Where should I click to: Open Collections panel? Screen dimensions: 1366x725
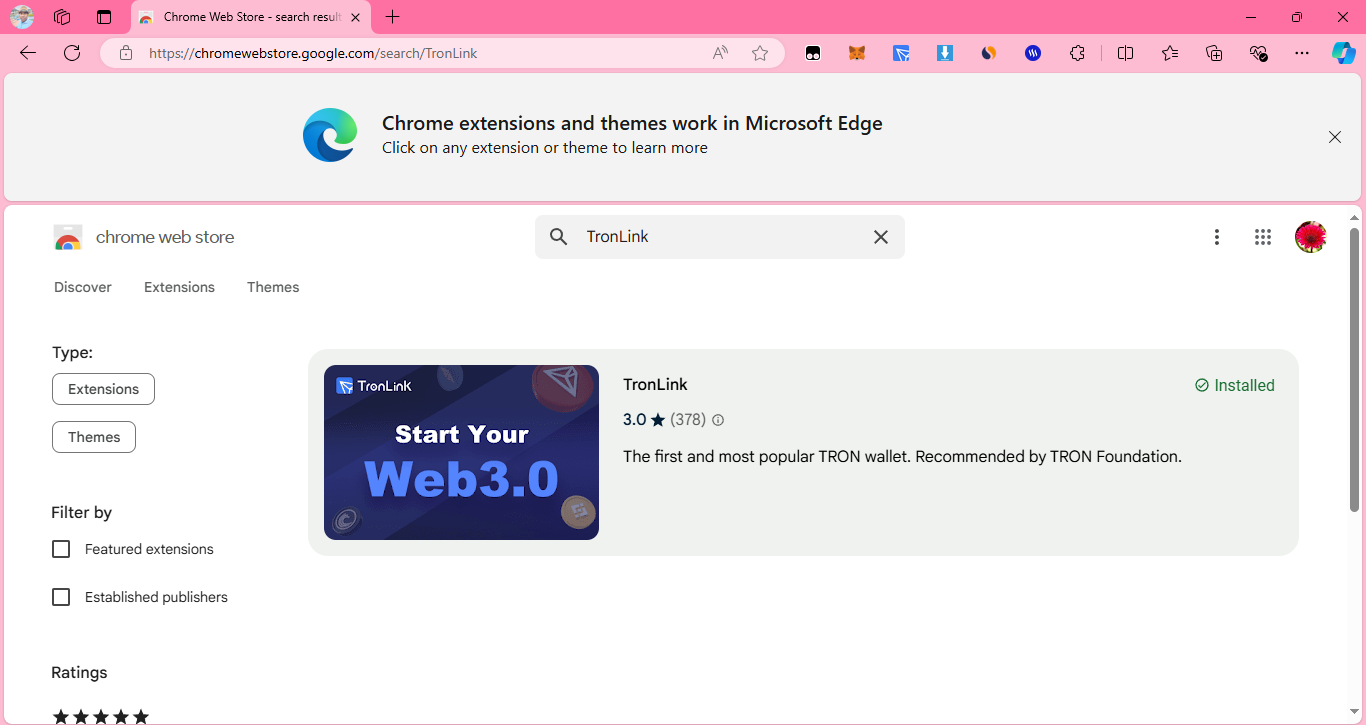(x=1214, y=53)
